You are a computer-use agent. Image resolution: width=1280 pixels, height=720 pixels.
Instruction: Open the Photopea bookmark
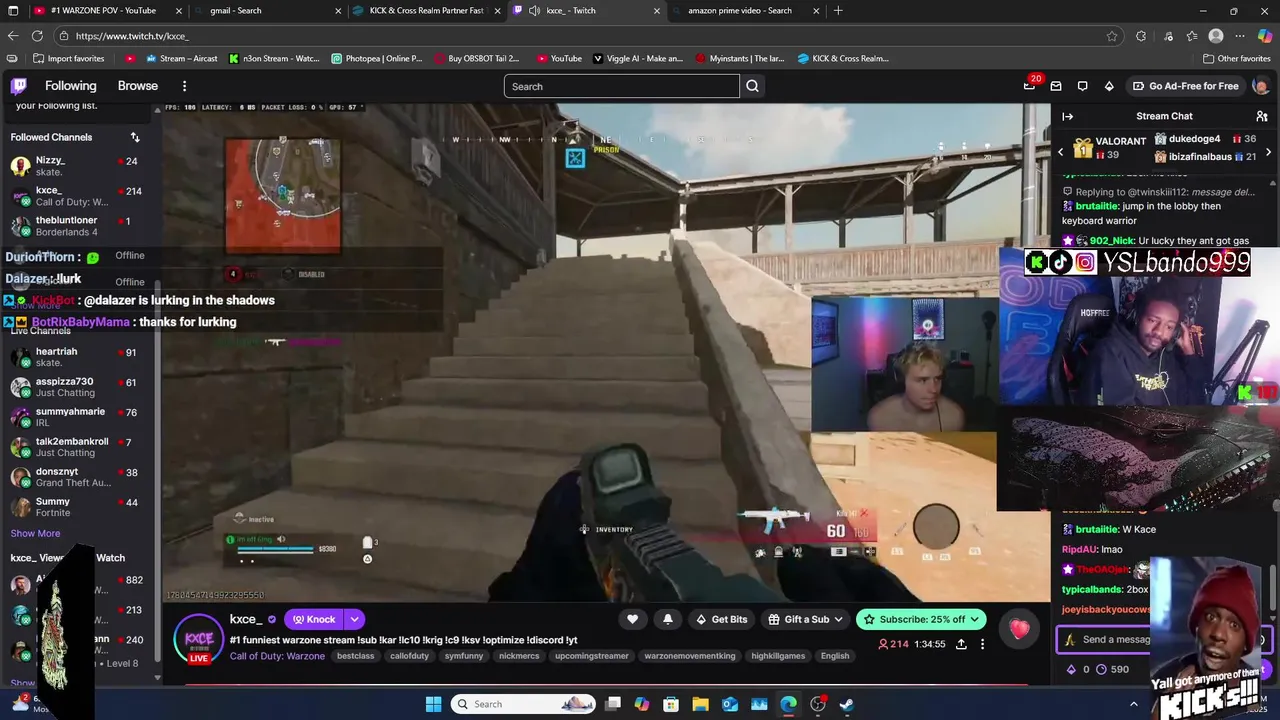click(x=377, y=58)
